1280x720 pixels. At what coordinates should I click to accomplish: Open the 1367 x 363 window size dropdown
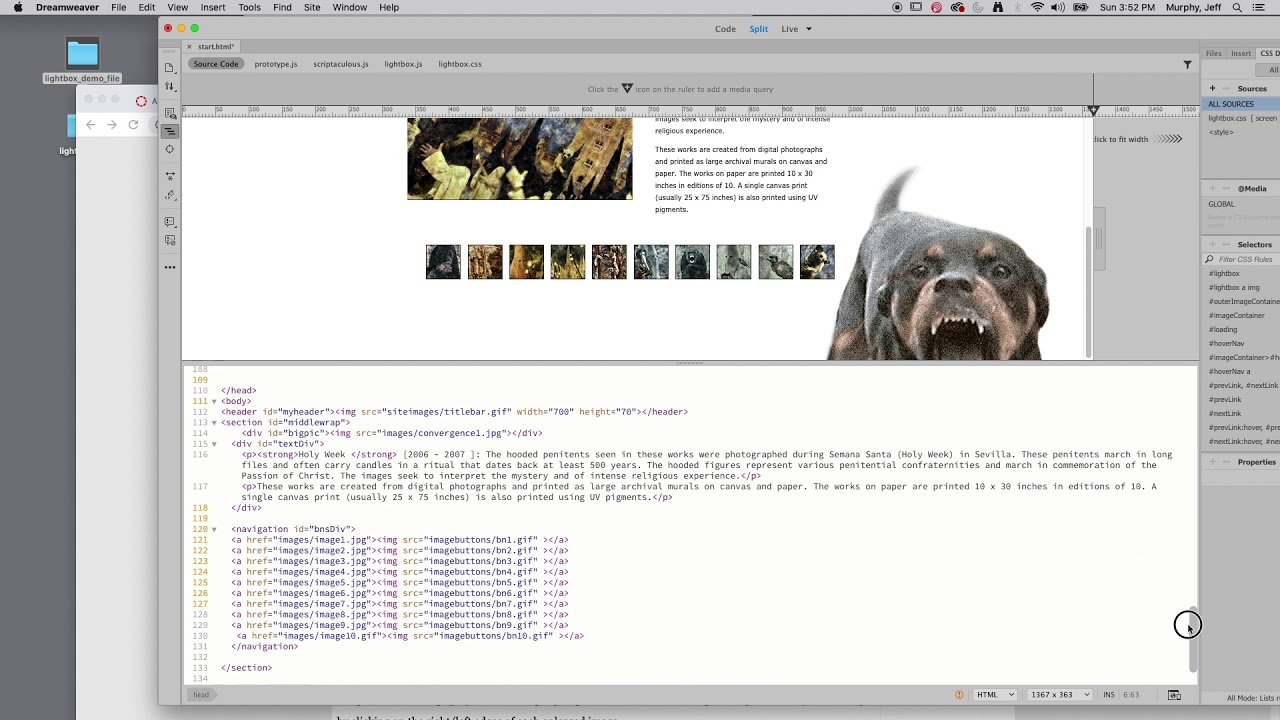(1059, 694)
